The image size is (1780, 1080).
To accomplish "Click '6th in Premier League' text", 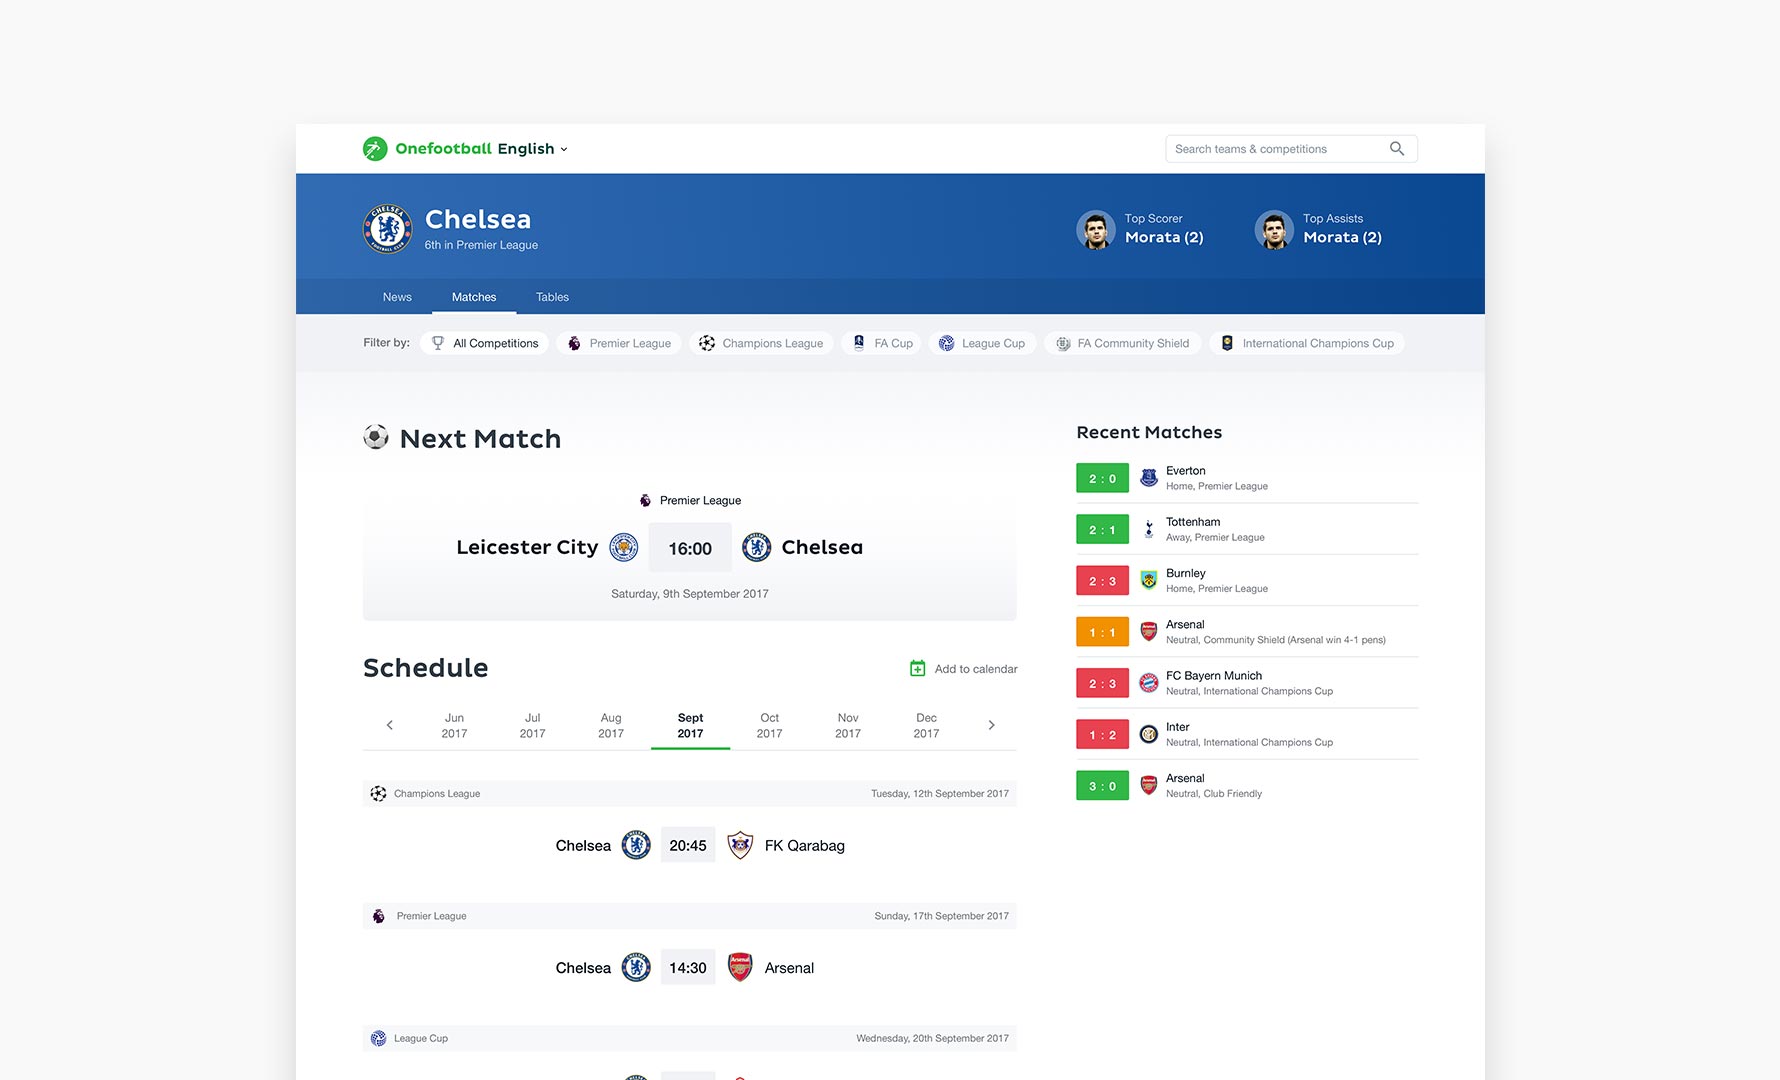I will pos(481,245).
